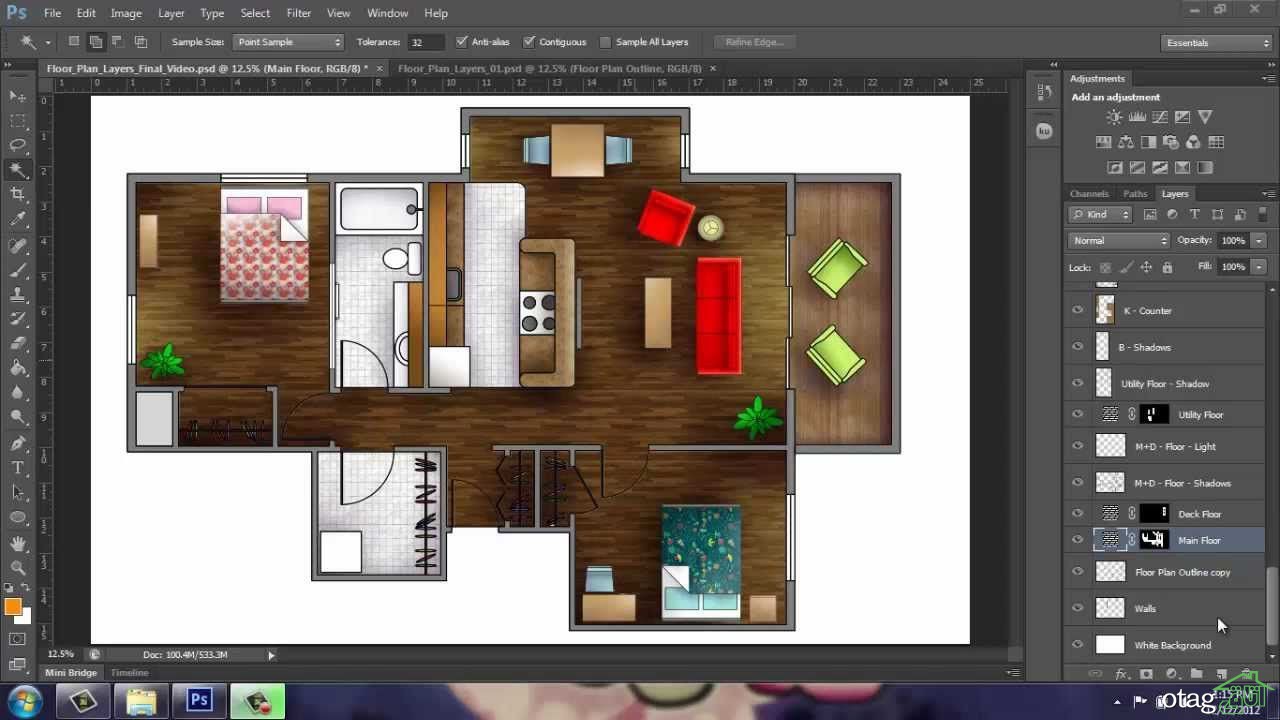Select the Hand tool
Screen dimensions: 1280x720
[18, 543]
